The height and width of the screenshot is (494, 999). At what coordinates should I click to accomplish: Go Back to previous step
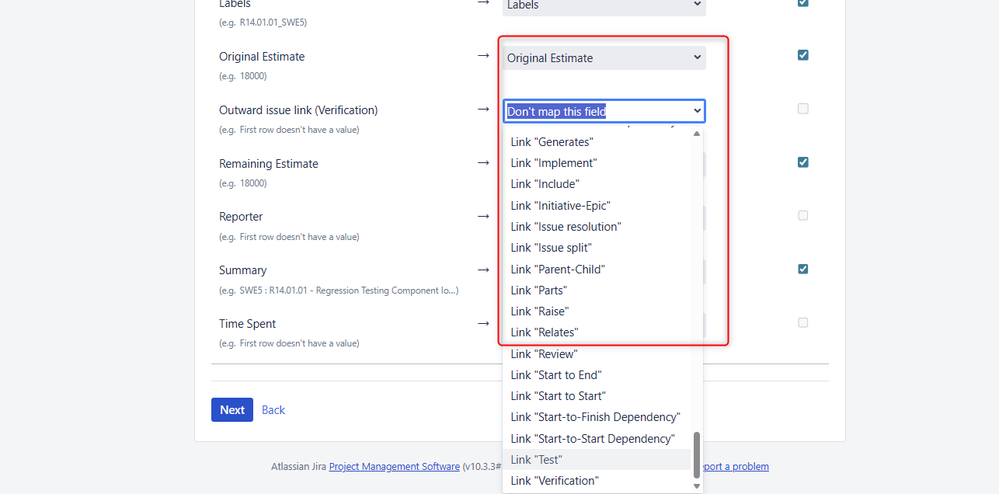point(273,410)
